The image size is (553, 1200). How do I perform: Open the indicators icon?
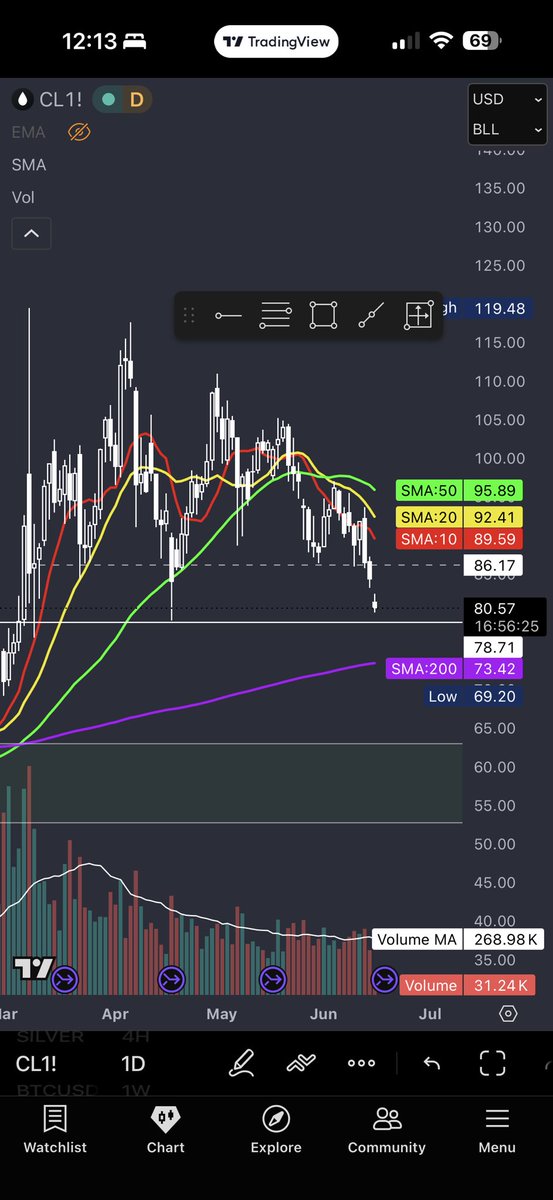click(301, 1063)
